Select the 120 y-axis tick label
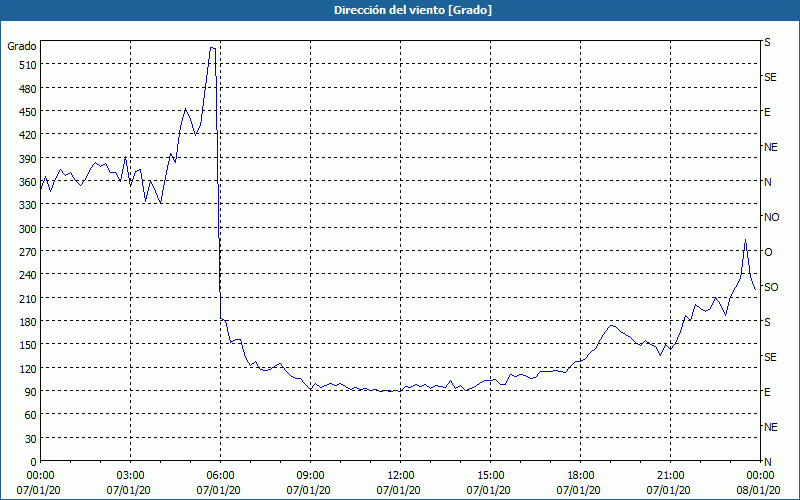The width and height of the screenshot is (800, 500). click(28, 368)
